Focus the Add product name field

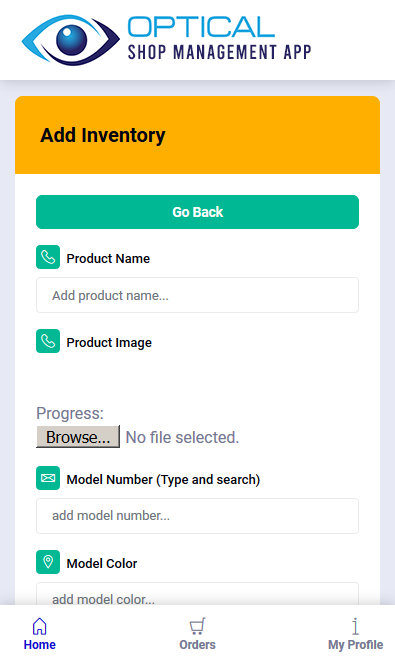tap(198, 295)
